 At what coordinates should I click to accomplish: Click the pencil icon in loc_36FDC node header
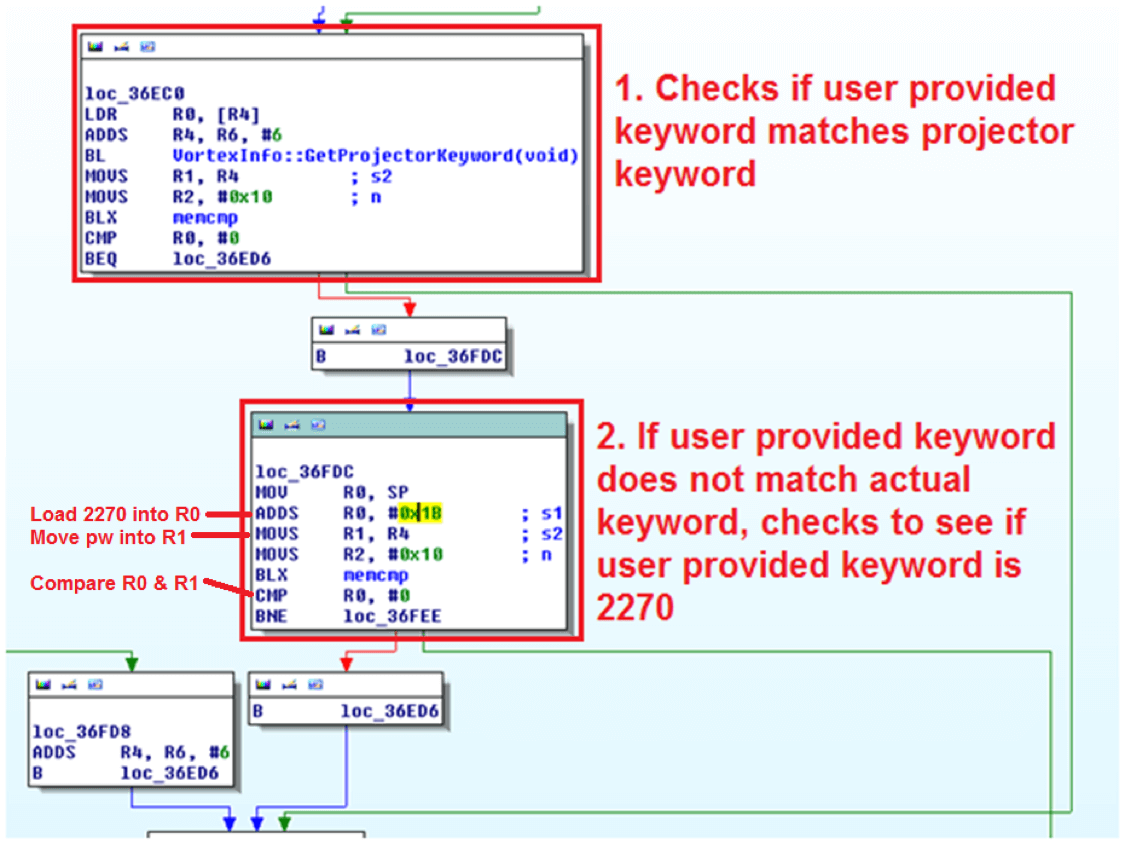[292, 425]
